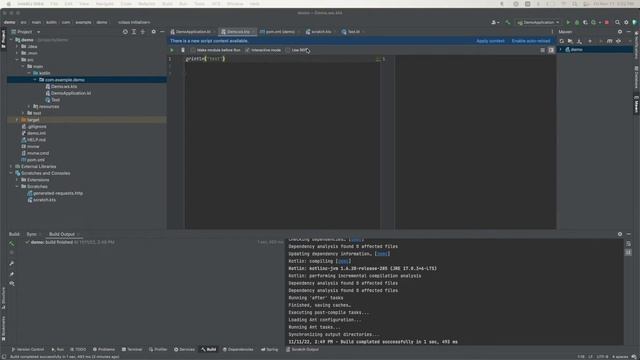Expand External Libraries node
Viewport: 640px width, 360px height.
pos(11,167)
